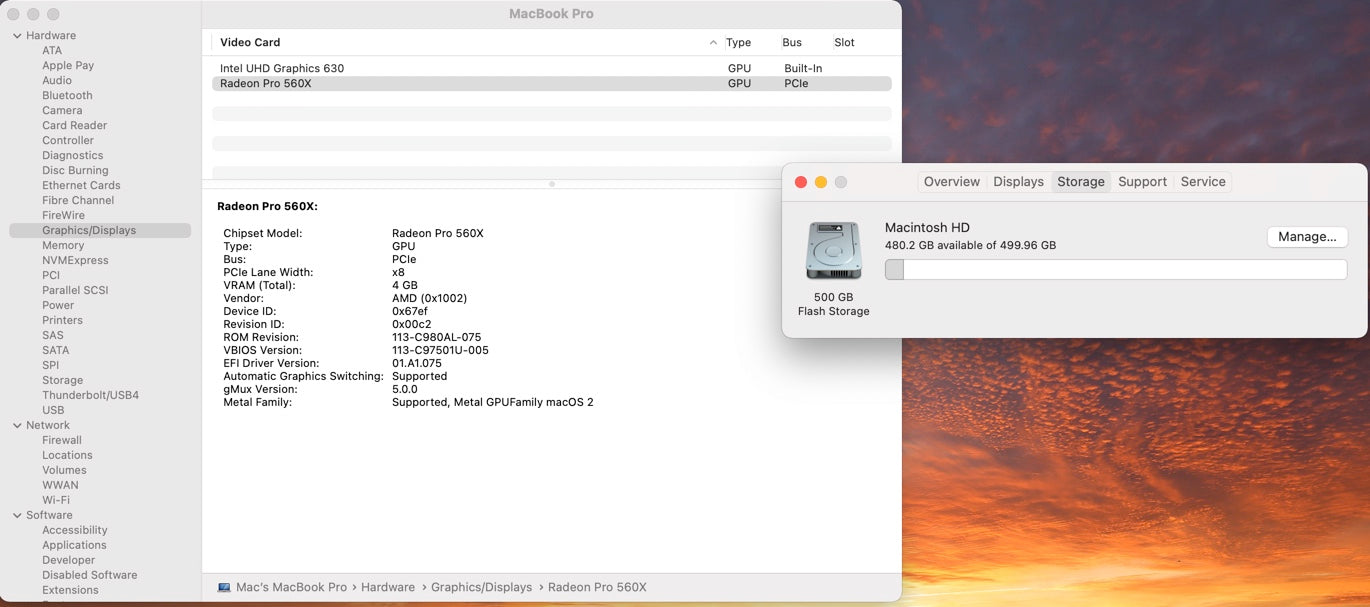Collapse the Hardware section in sidebar
1370x607 pixels.
(17, 36)
